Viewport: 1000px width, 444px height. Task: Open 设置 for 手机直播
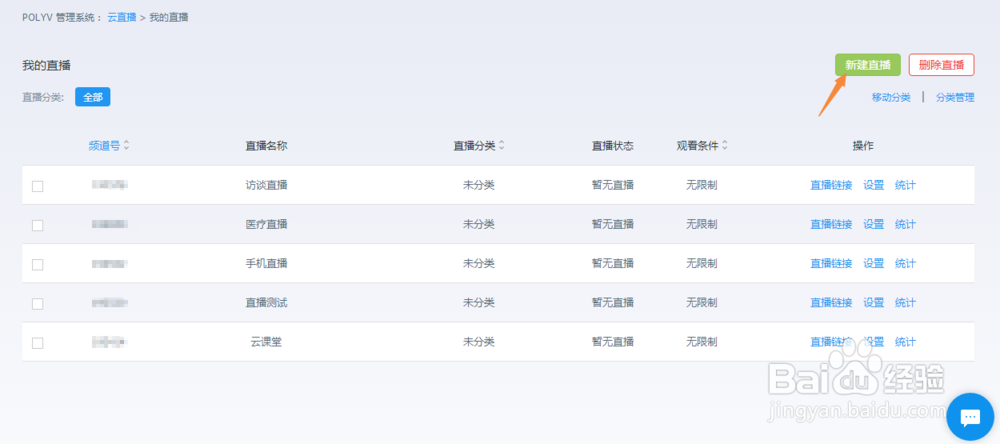874,263
